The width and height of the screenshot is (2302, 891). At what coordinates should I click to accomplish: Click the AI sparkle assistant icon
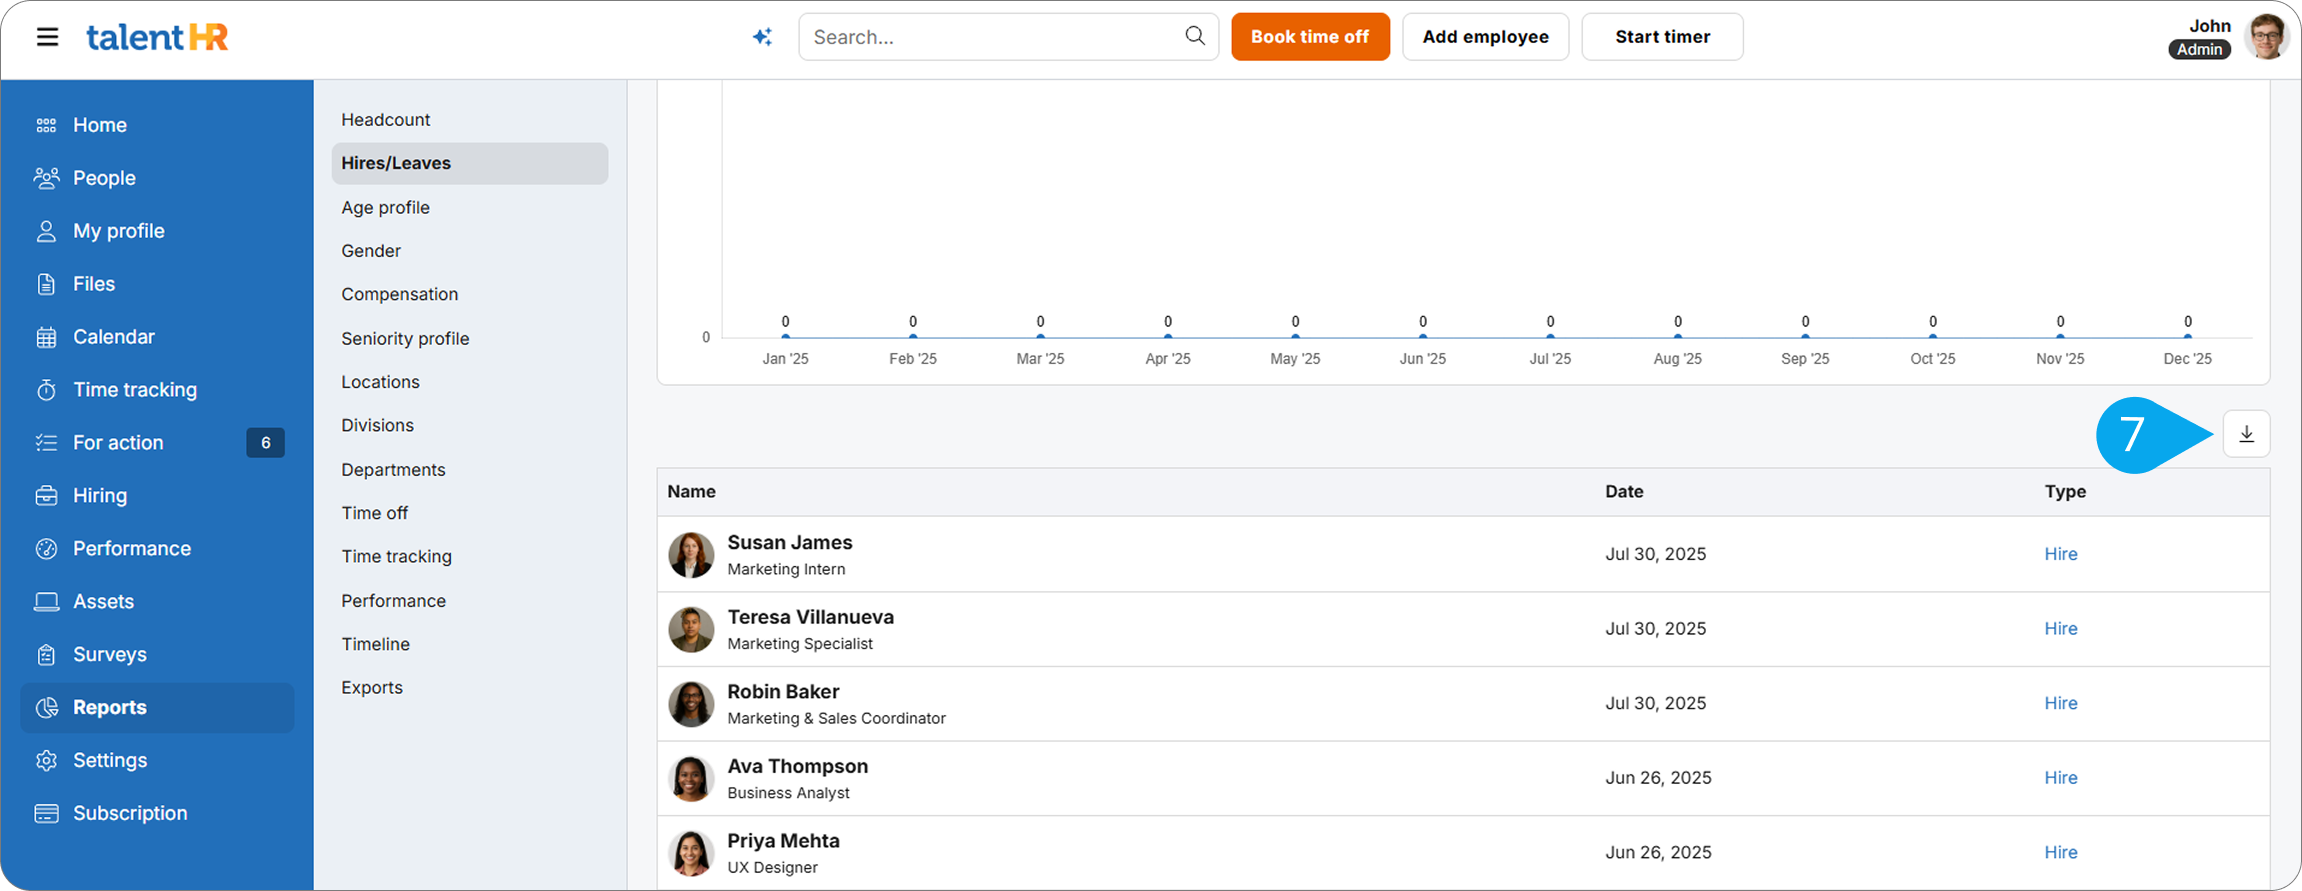click(762, 37)
